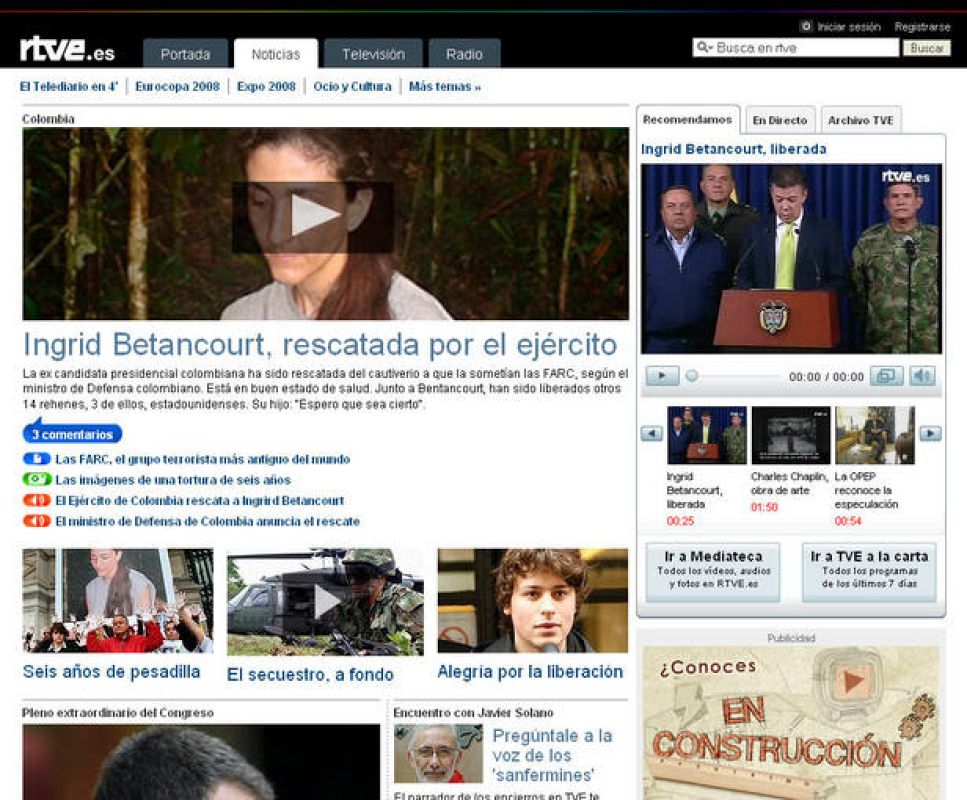
Task: Click in the Busca en rtve search field
Action: (800, 48)
